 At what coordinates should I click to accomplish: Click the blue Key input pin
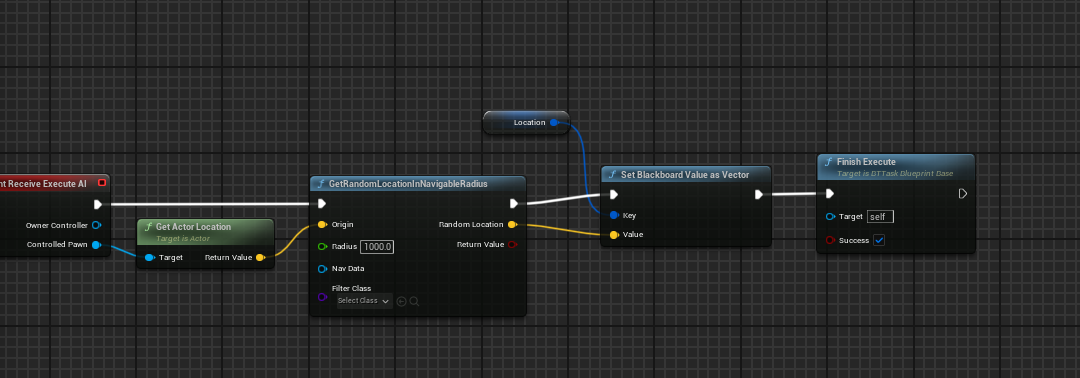click(x=614, y=216)
